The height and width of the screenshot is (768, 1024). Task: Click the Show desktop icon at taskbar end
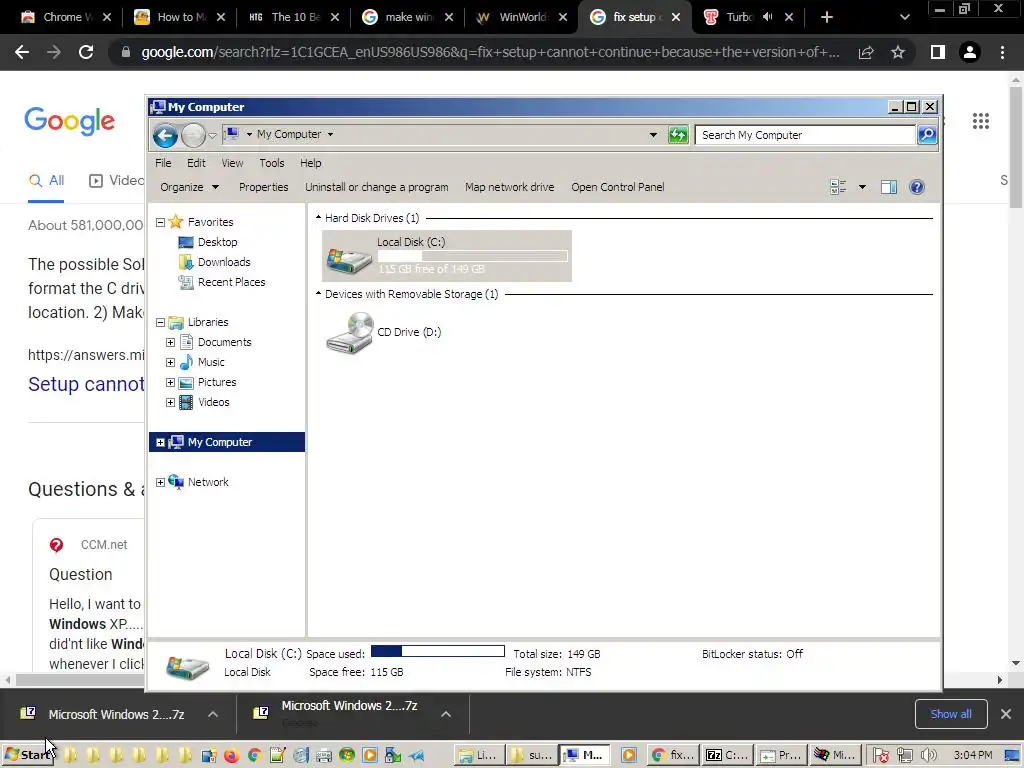[1013, 756]
